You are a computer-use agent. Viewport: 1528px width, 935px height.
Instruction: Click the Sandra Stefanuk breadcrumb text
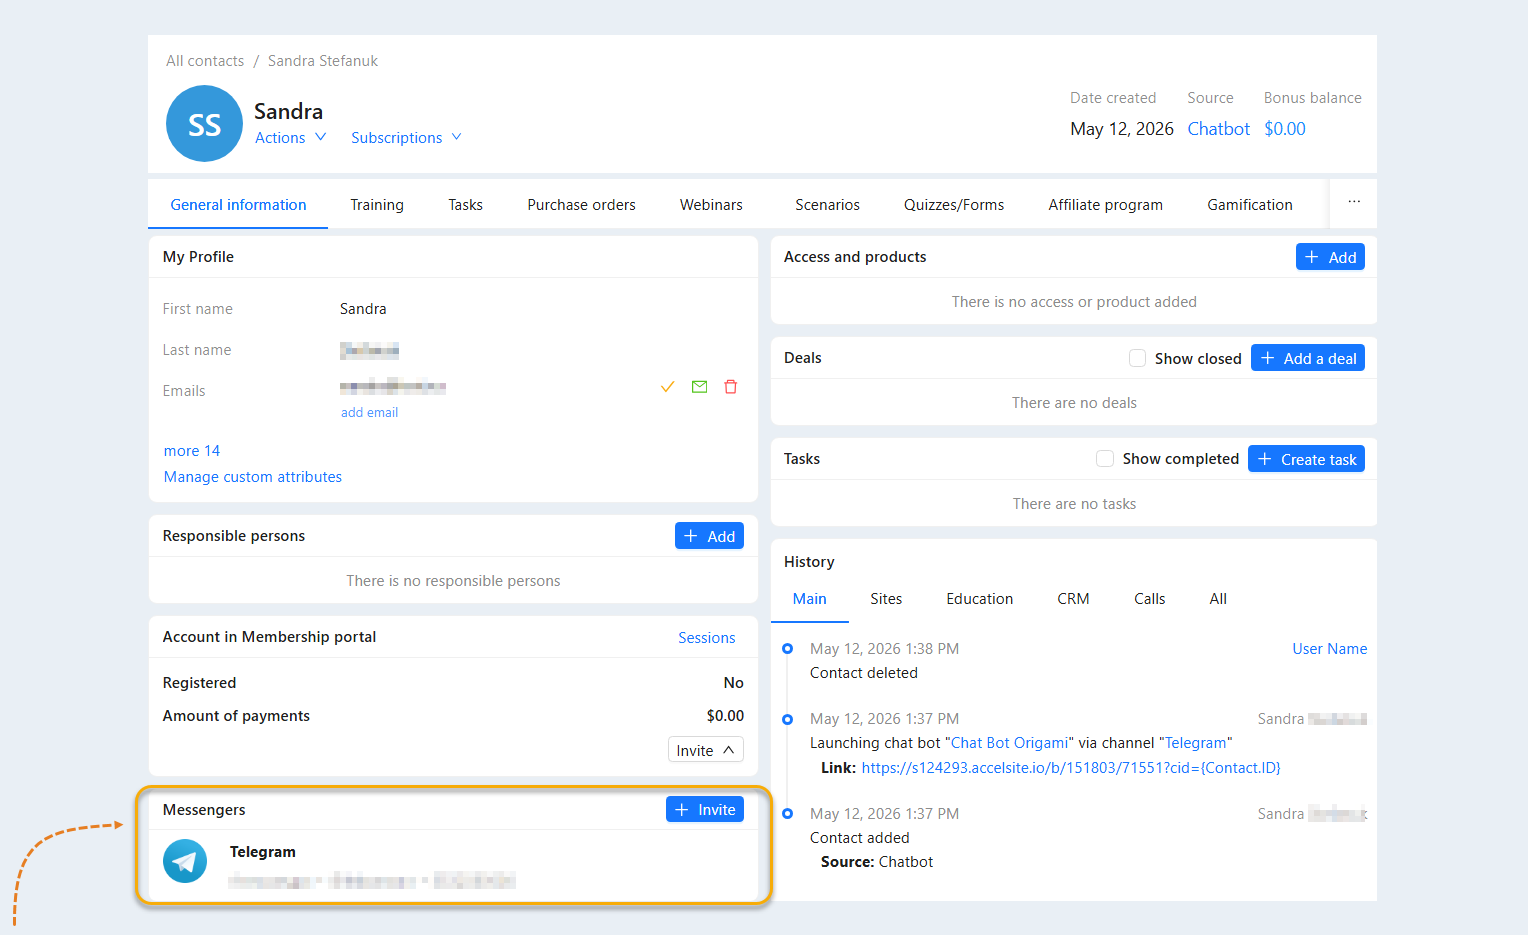(323, 61)
